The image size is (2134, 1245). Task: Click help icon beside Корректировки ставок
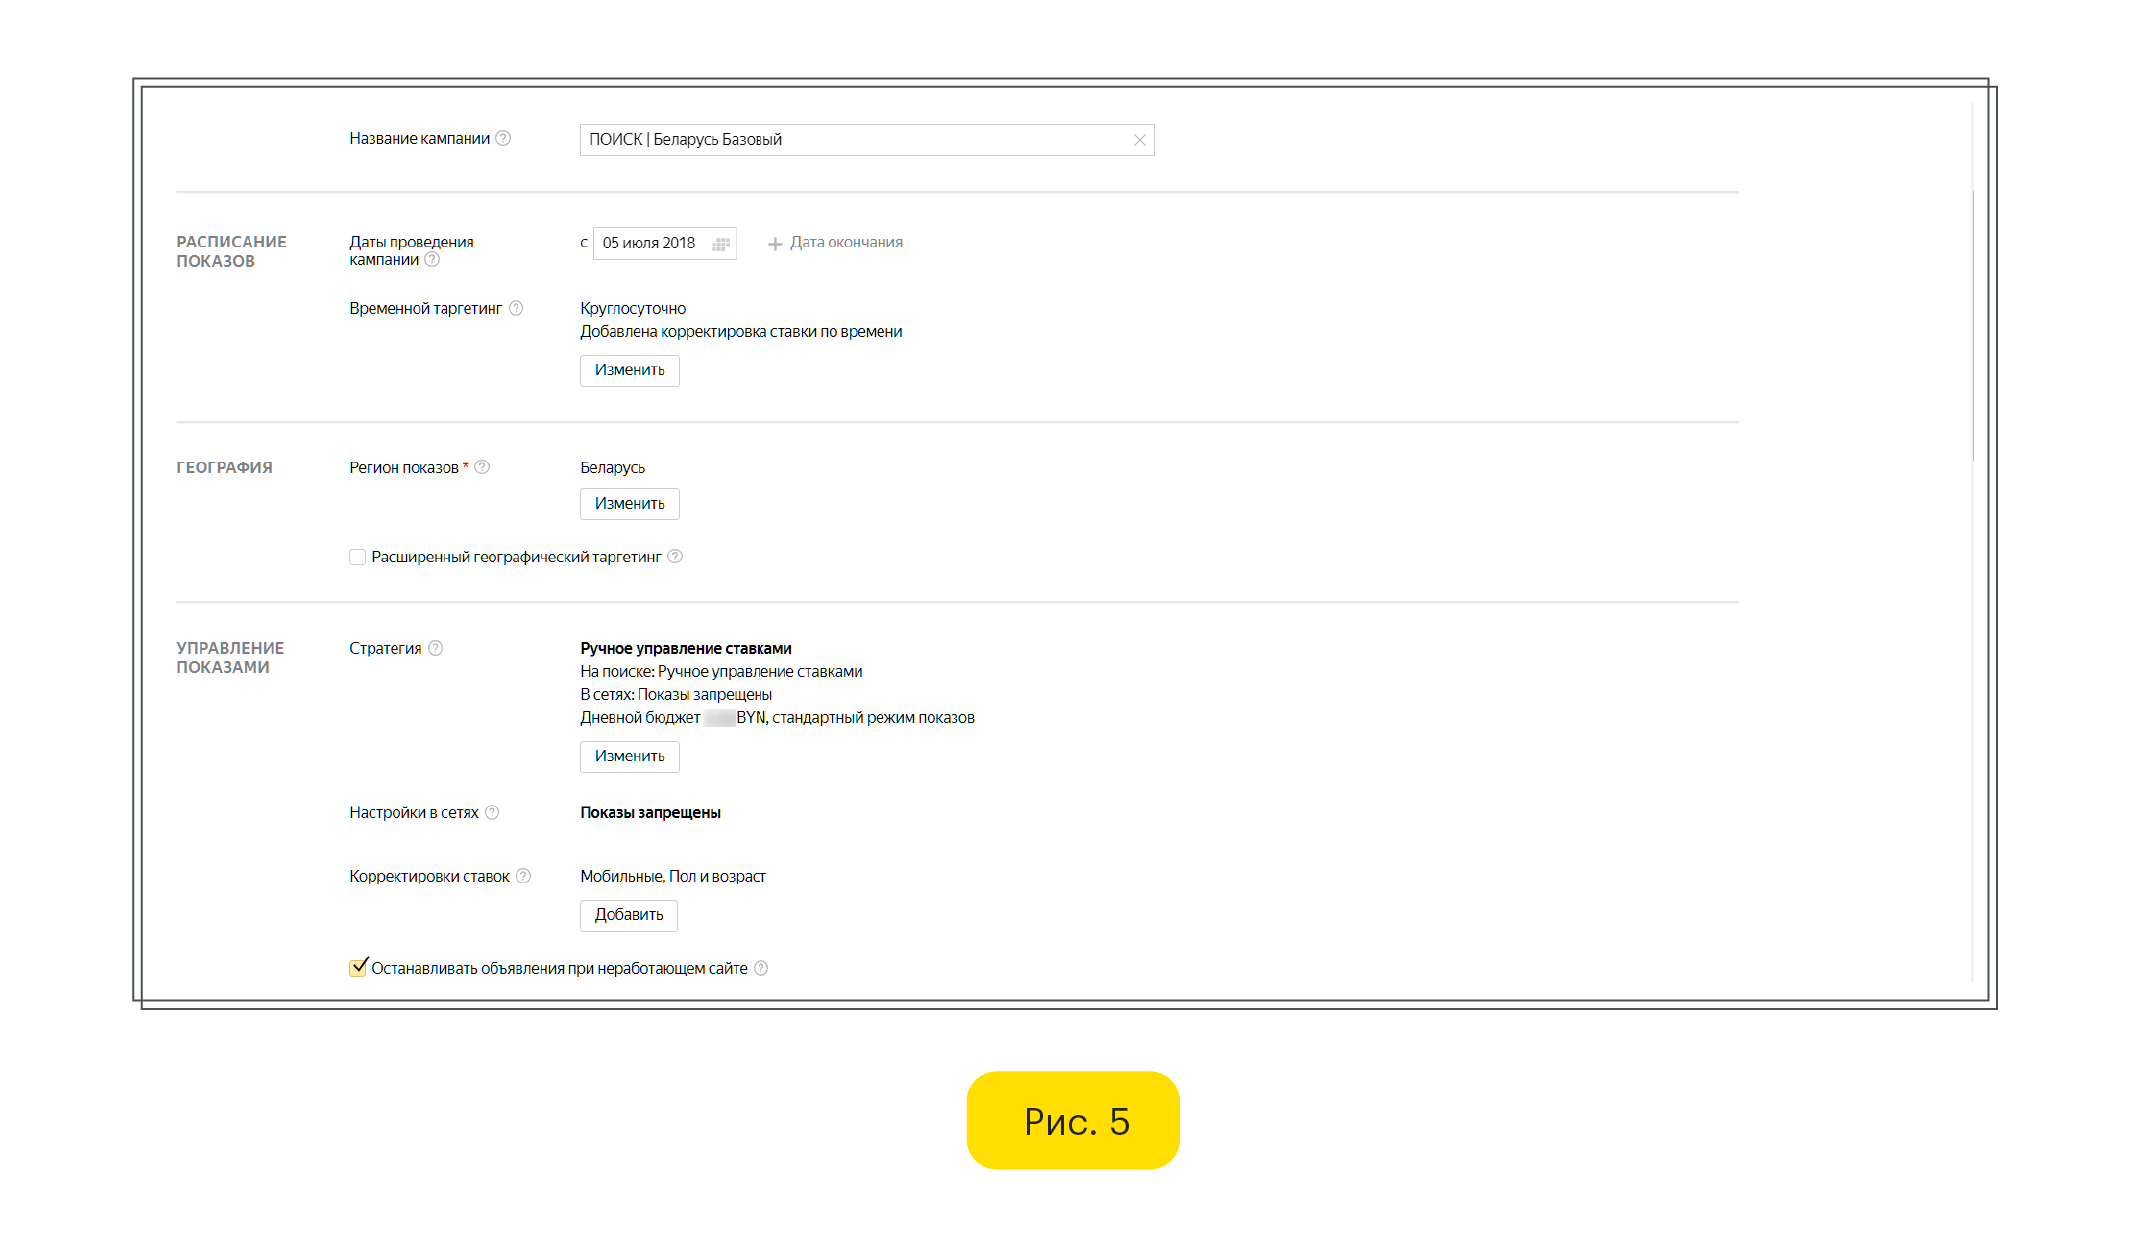coord(523,876)
